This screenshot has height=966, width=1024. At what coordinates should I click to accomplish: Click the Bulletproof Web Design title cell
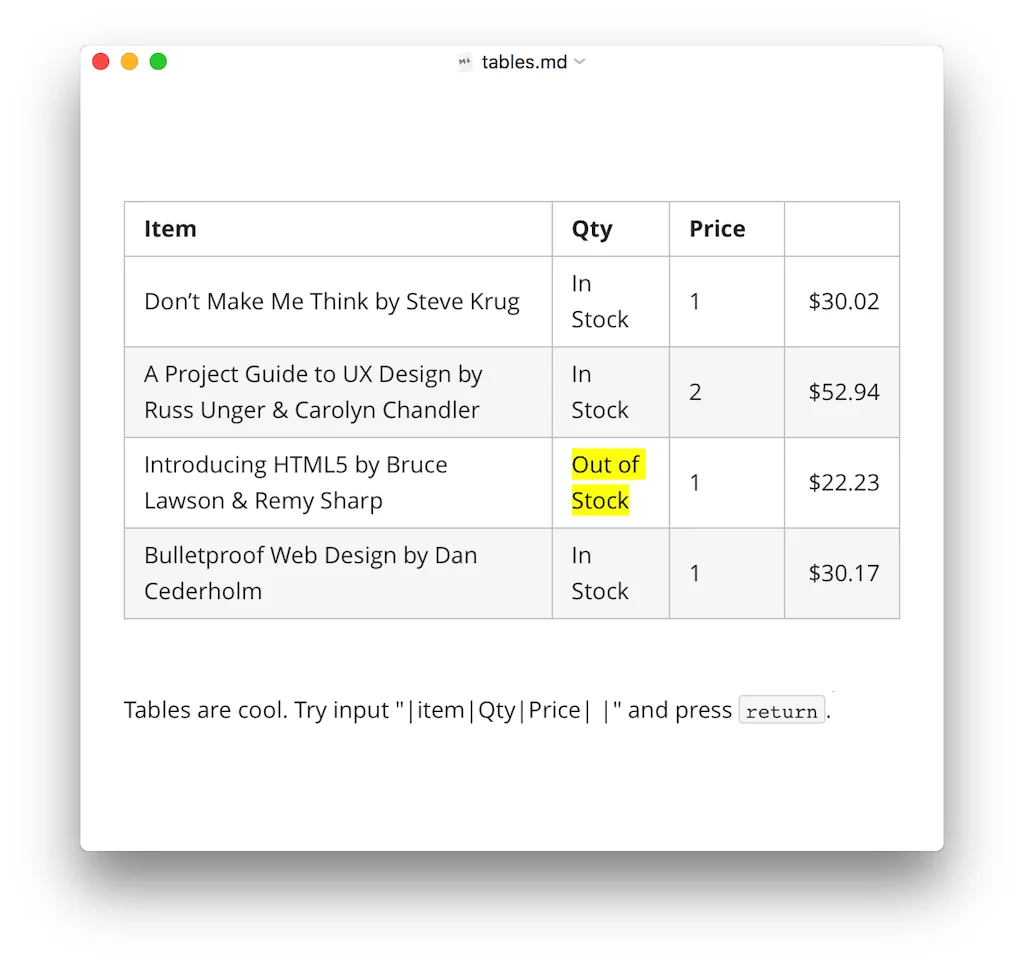(310, 573)
